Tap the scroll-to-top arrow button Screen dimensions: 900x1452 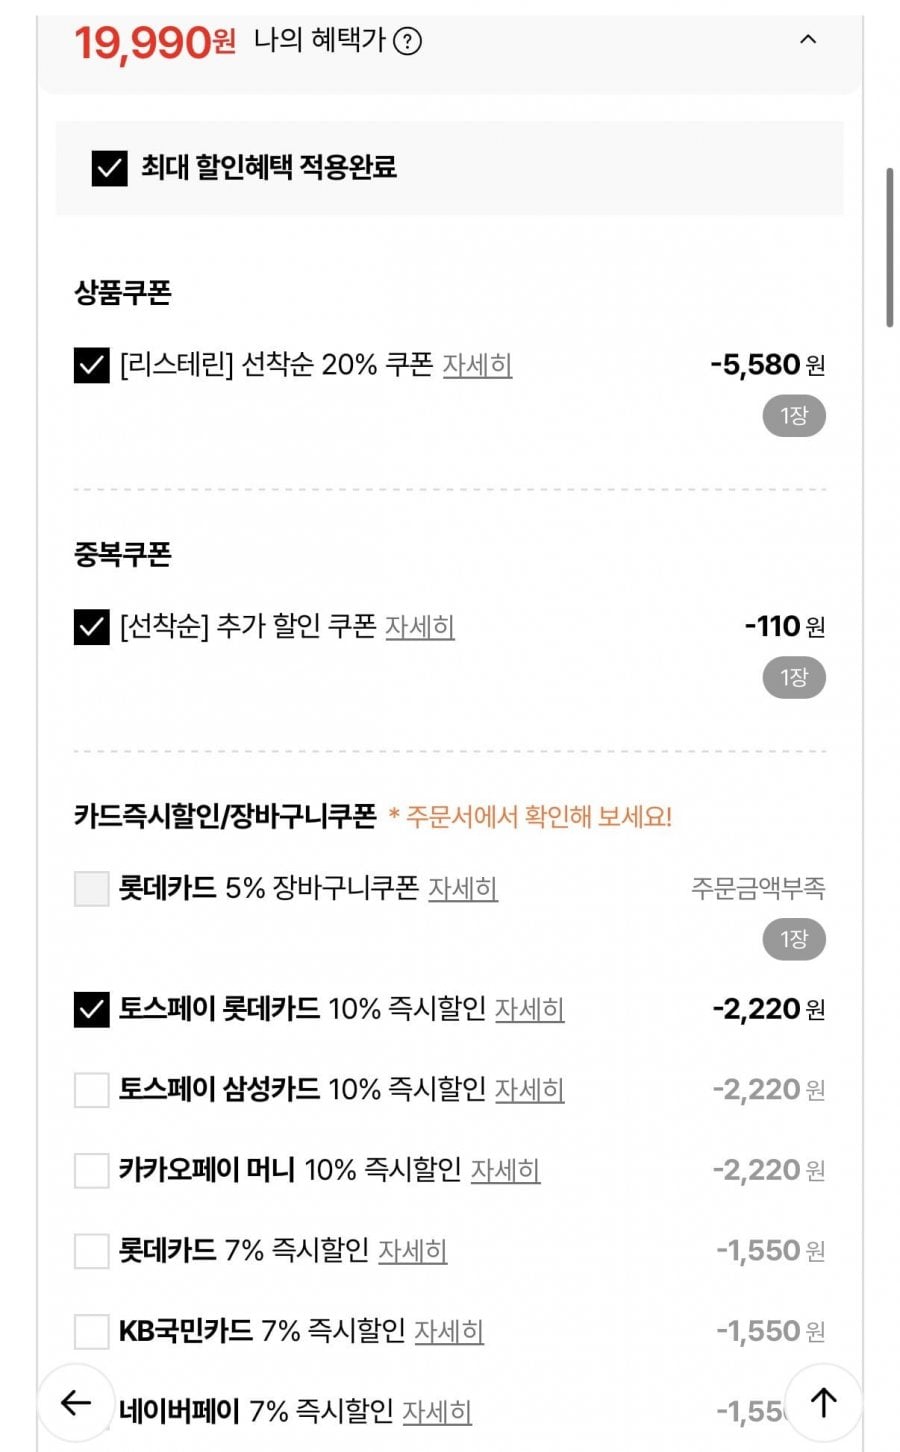pos(823,1402)
